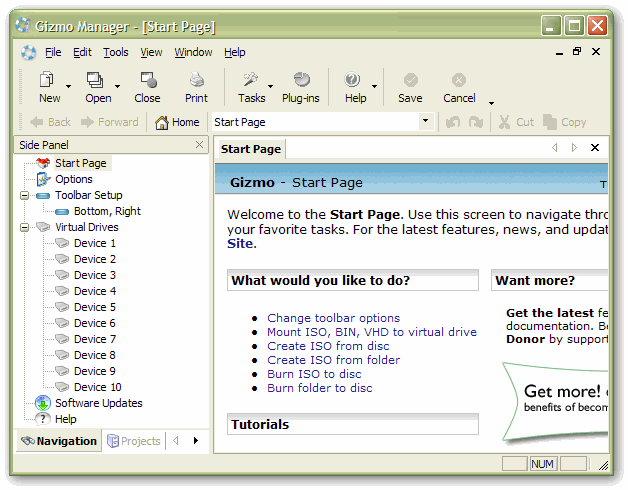
Task: Click Burn ISO to disc link
Action: (x=314, y=374)
